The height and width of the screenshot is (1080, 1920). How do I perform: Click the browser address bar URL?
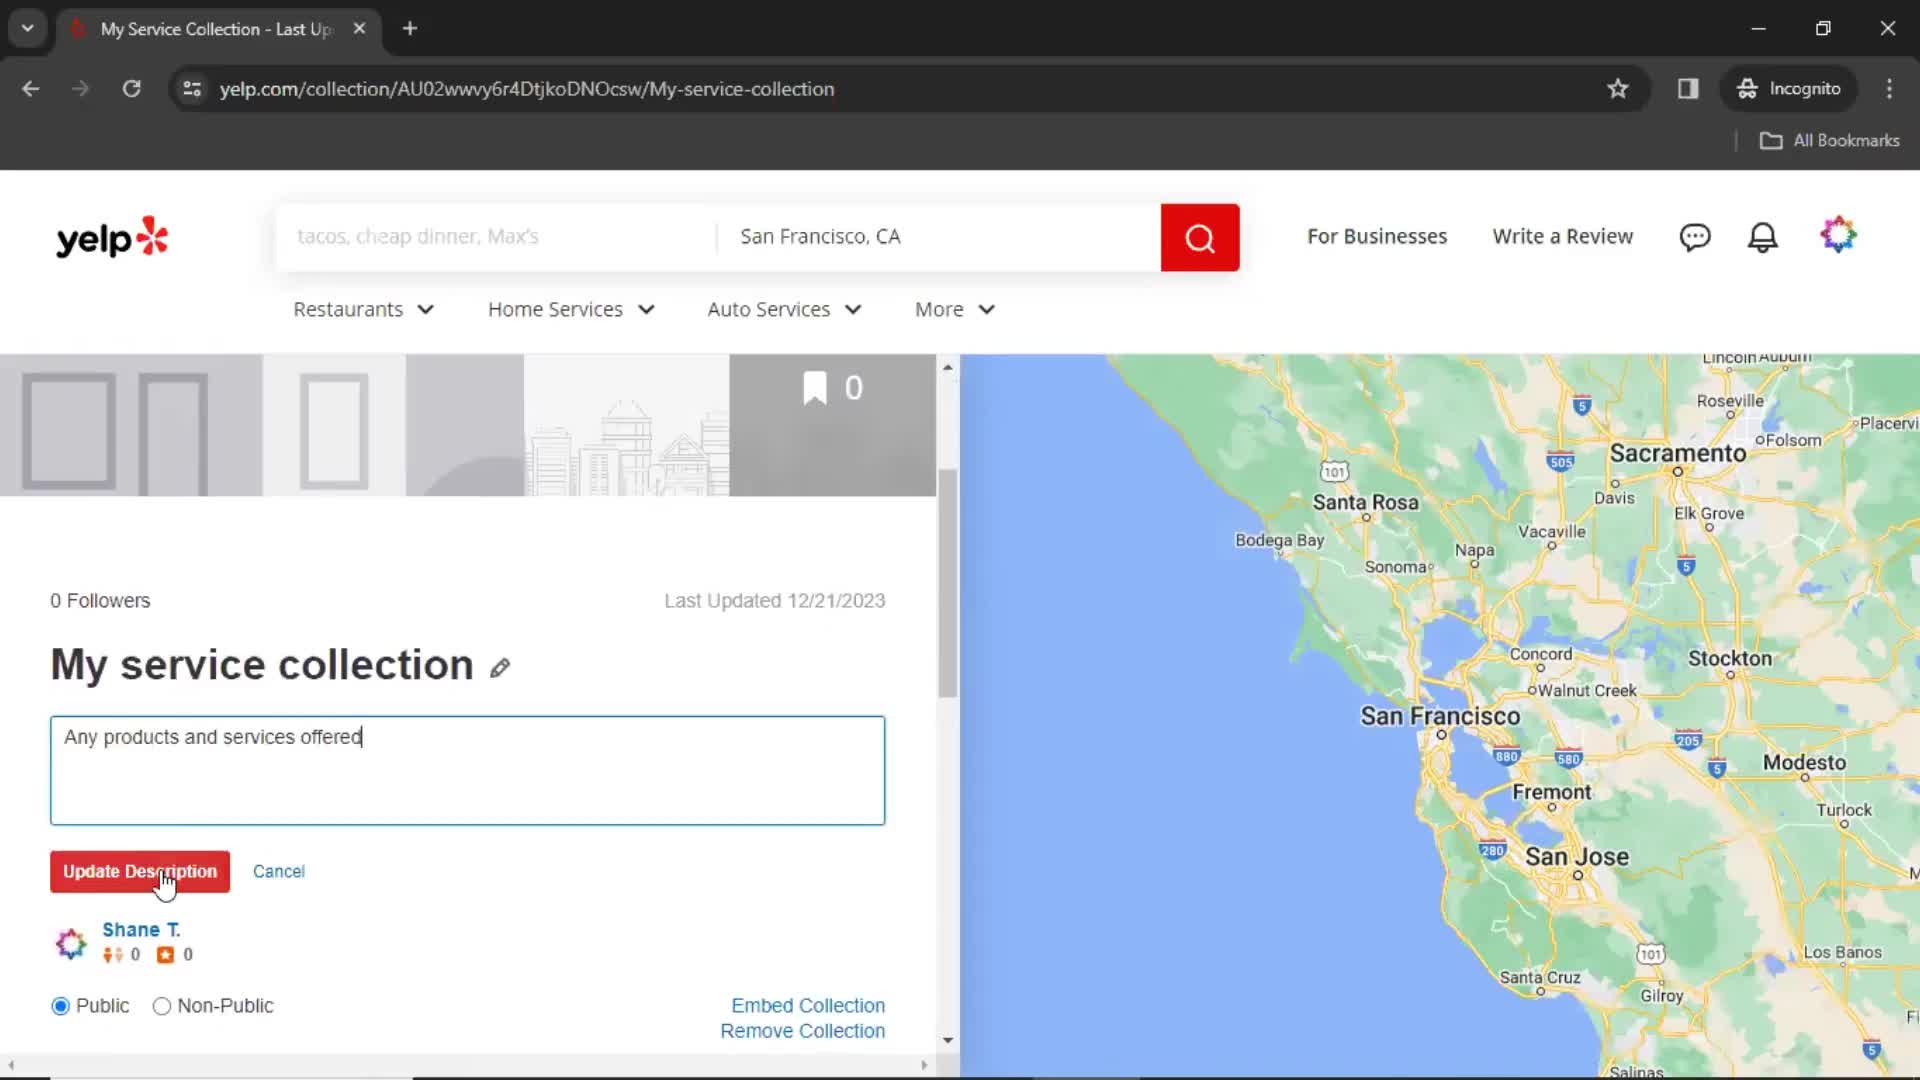point(527,89)
